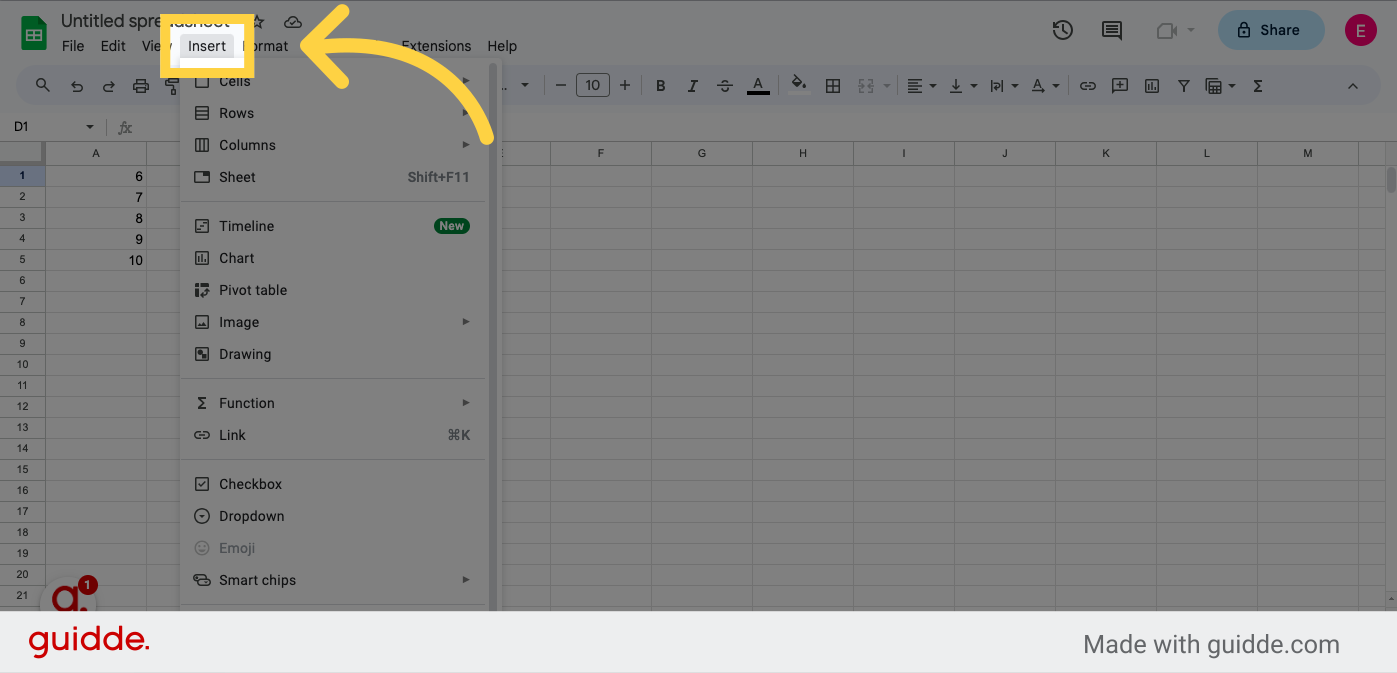Open the Create a filter icon
1397x673 pixels.
point(1183,85)
